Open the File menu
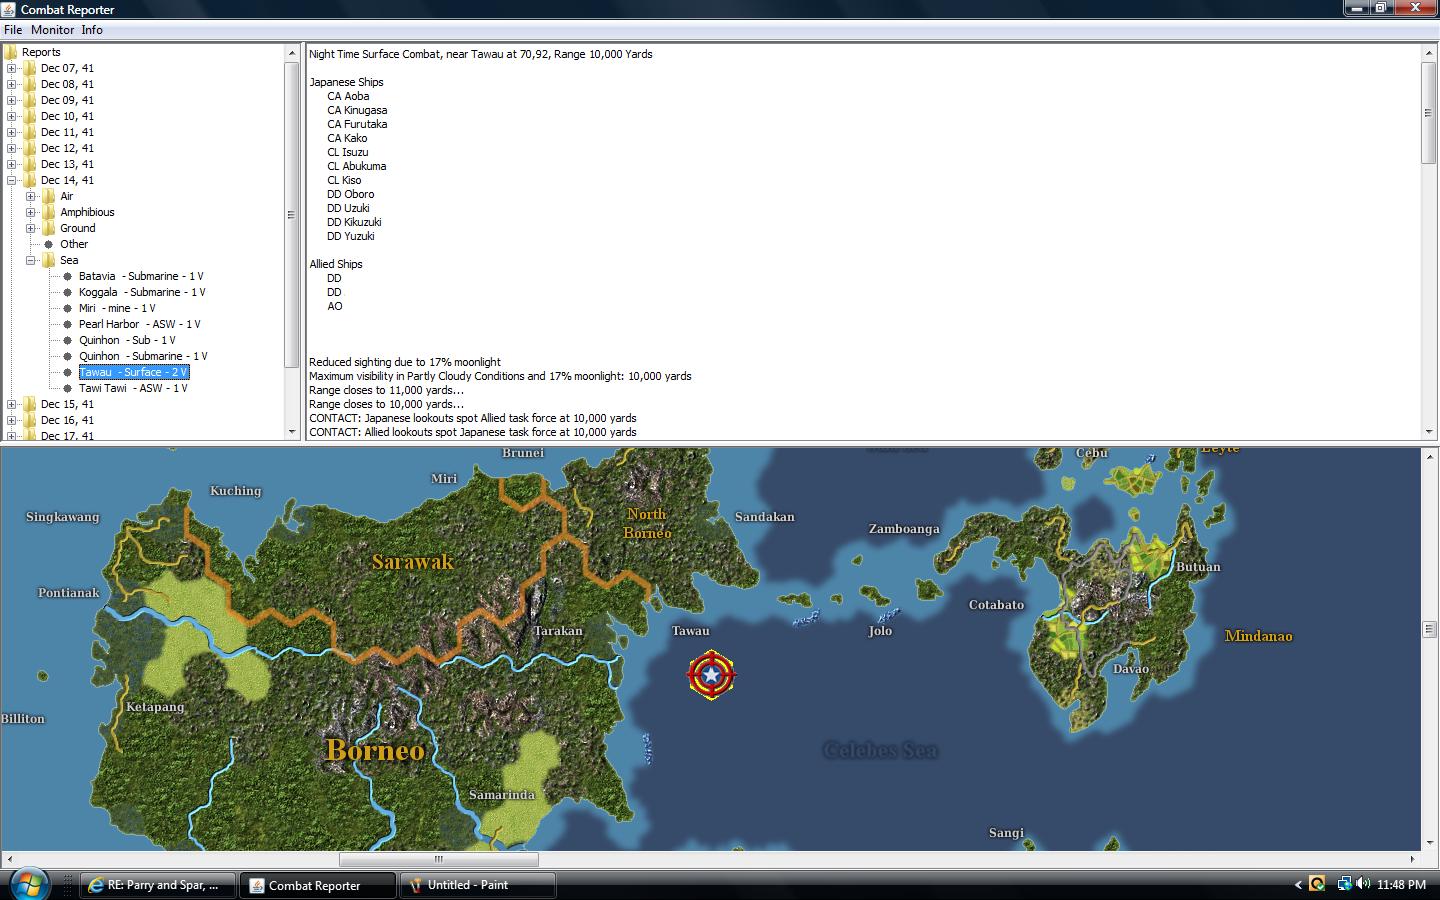This screenshot has width=1440, height=900. point(13,30)
